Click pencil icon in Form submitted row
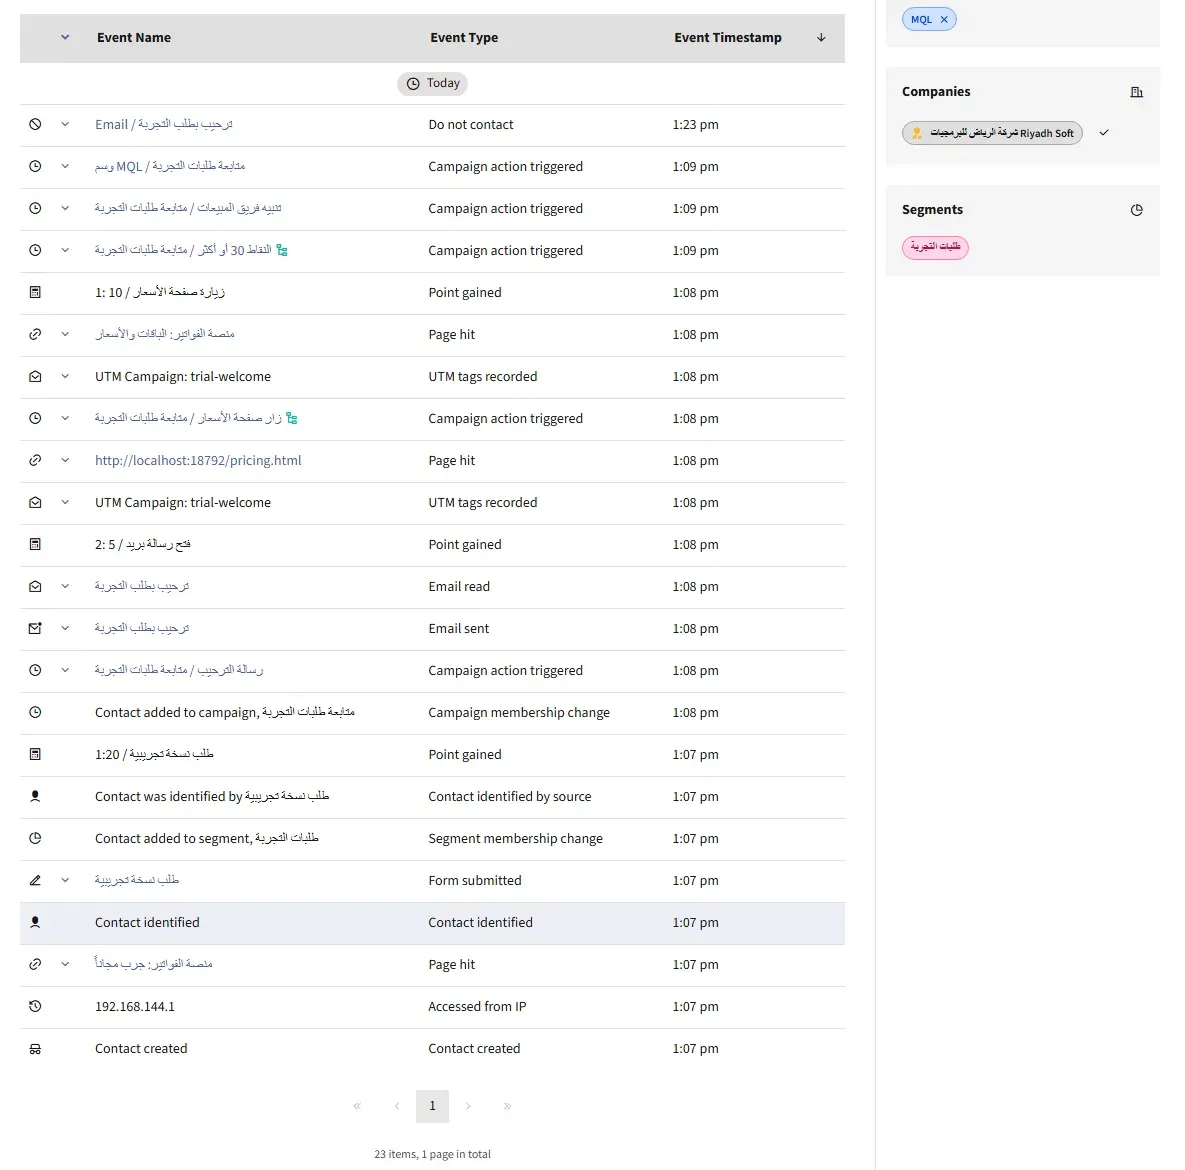Viewport: 1185px width, 1170px height. pos(35,881)
